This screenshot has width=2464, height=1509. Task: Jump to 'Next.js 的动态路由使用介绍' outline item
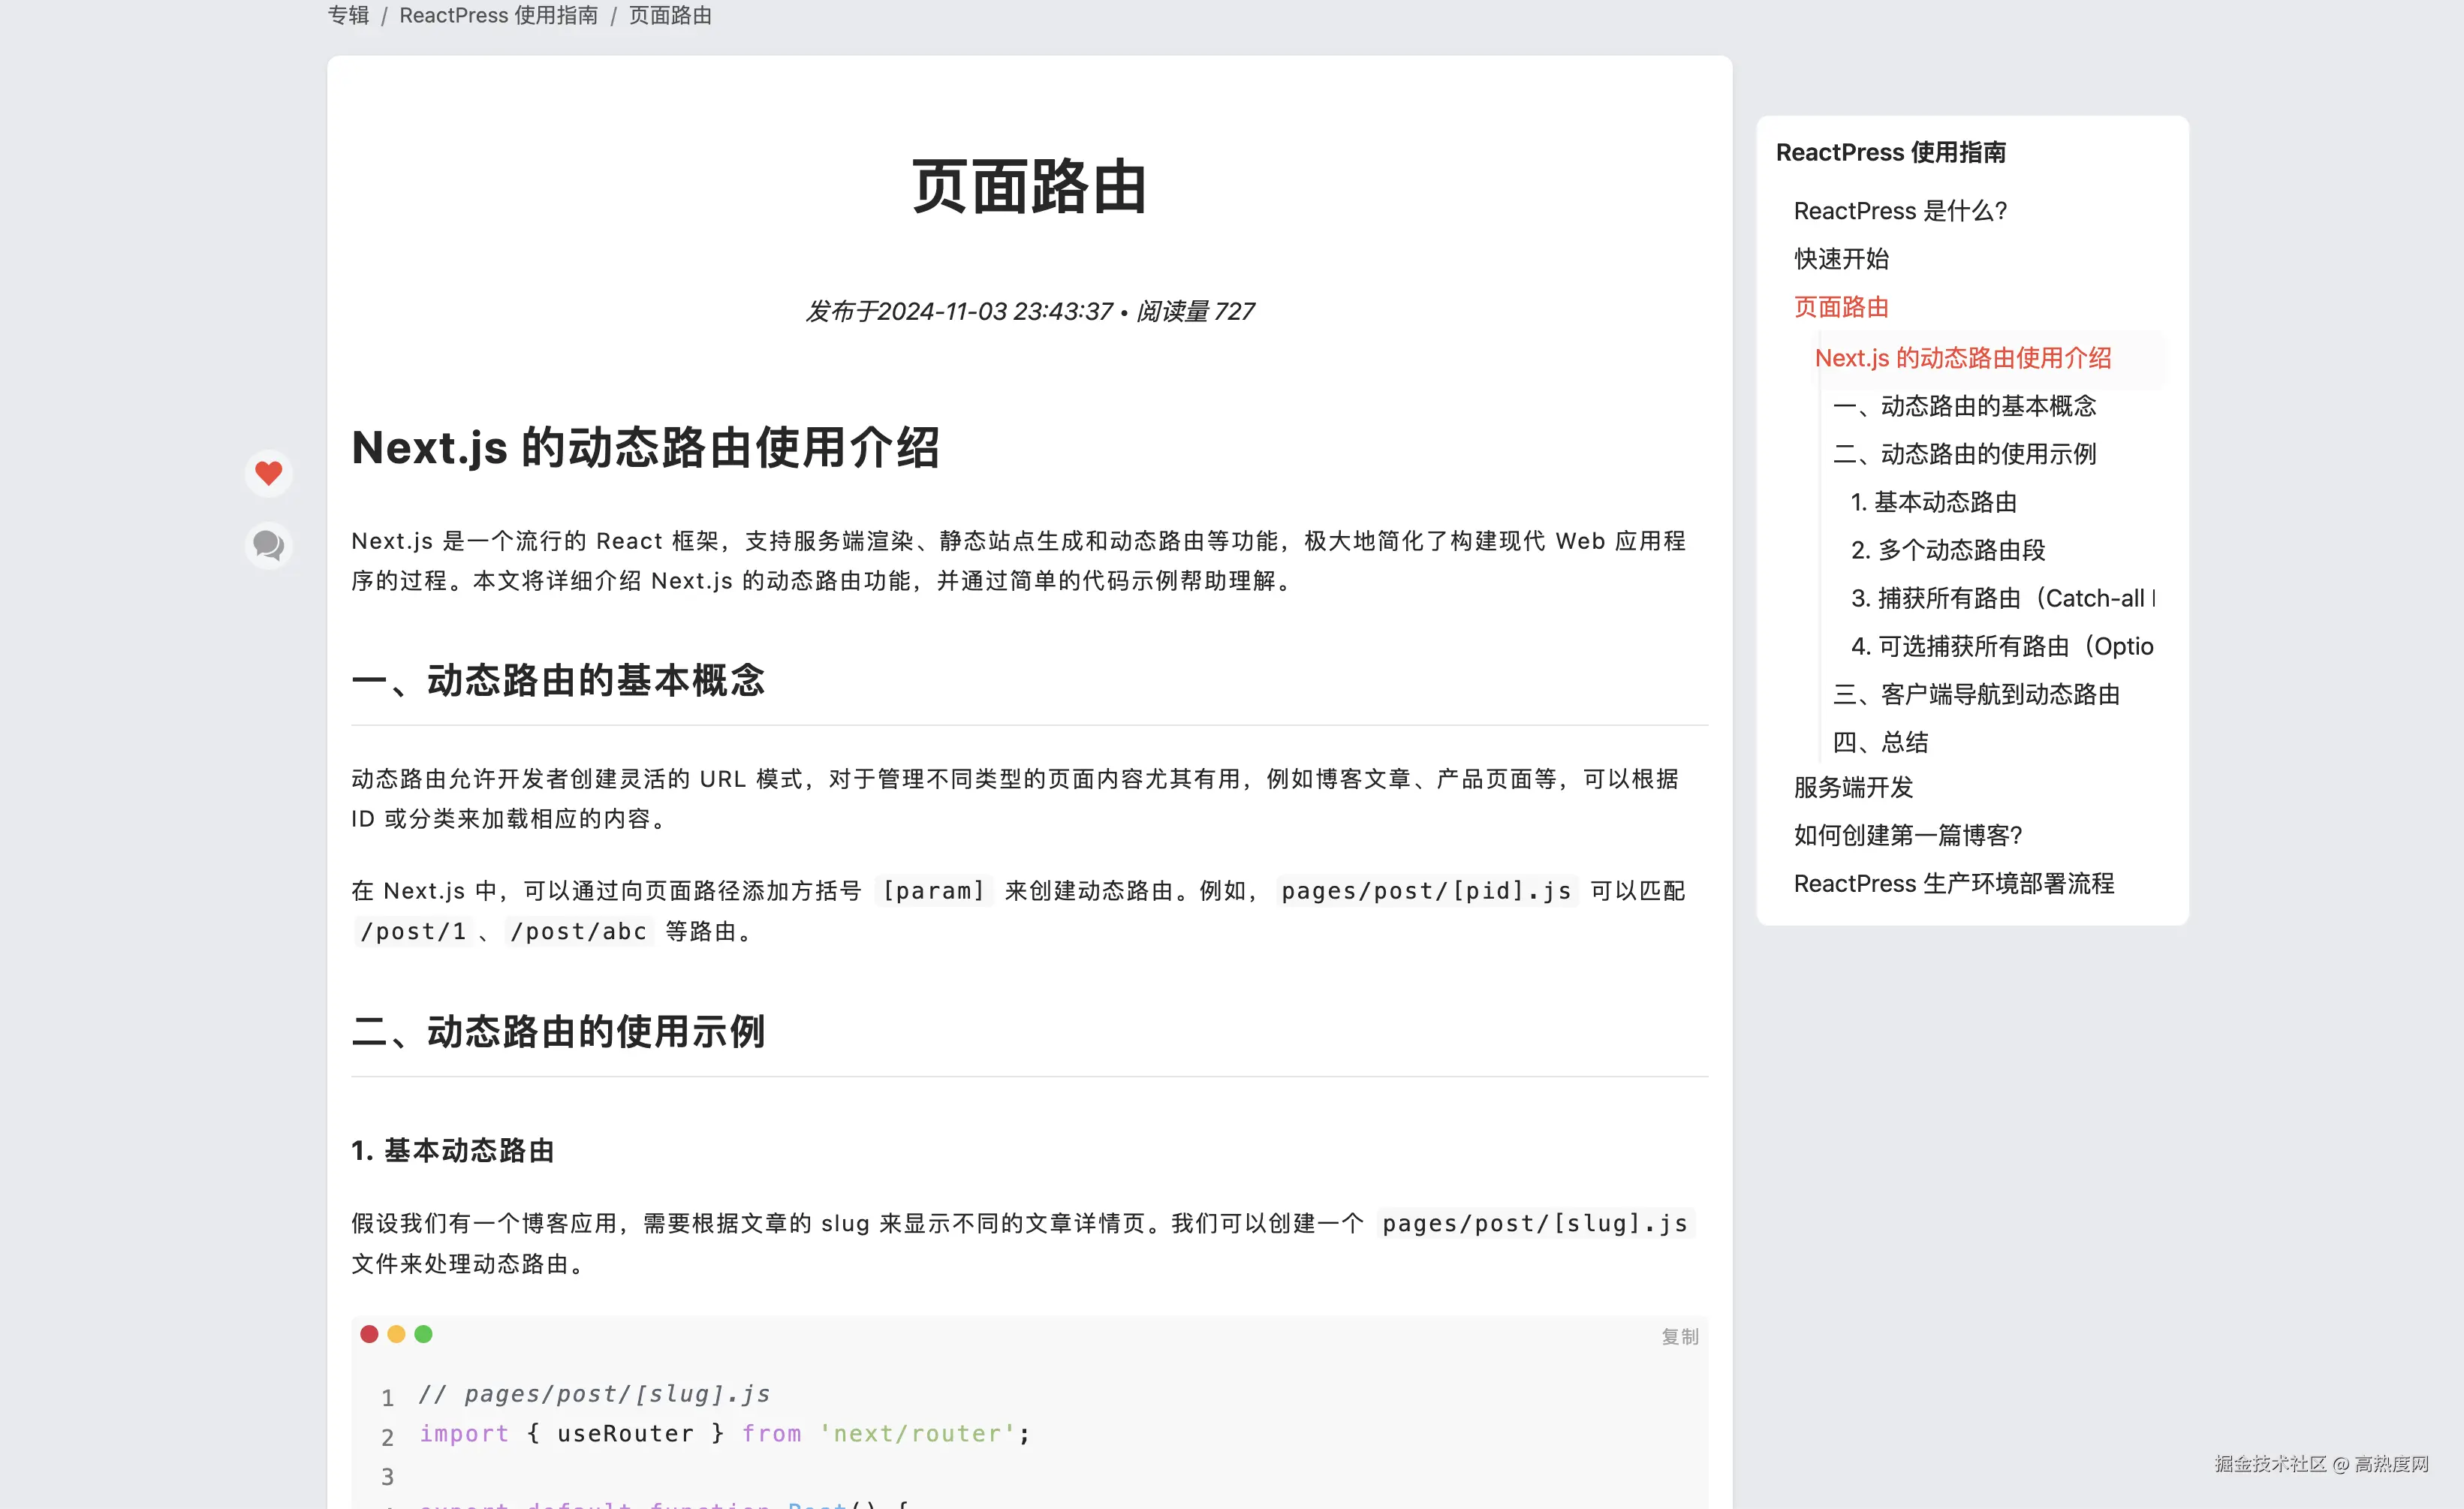coord(1962,358)
